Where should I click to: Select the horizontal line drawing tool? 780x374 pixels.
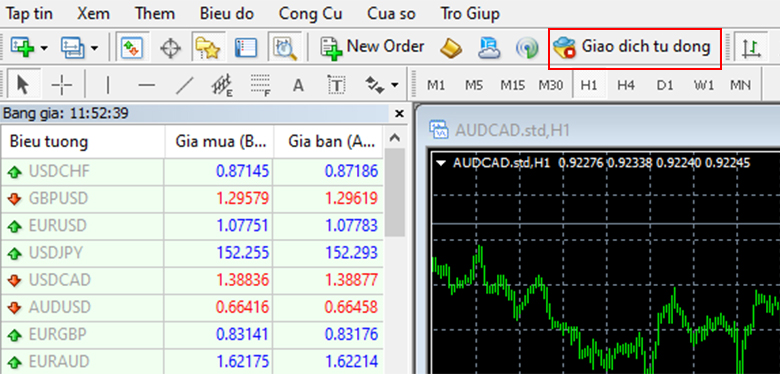click(x=147, y=86)
